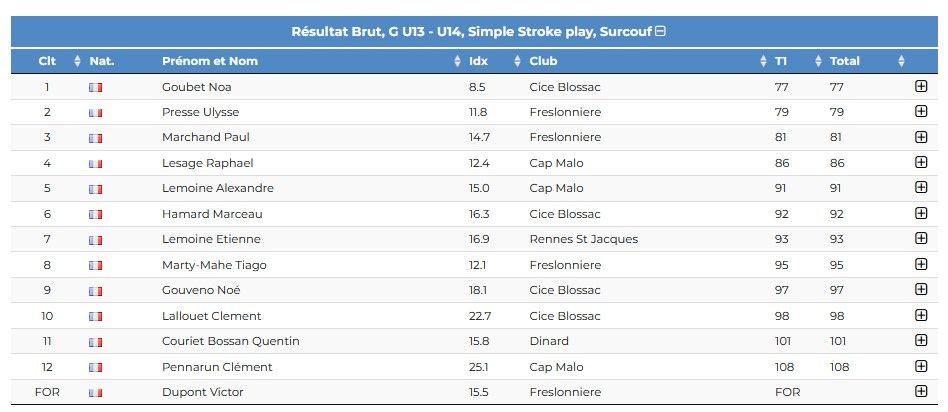Screen dimensions: 948x412
Task: Click the French flag for Goubet Noa
Action: tap(96, 87)
